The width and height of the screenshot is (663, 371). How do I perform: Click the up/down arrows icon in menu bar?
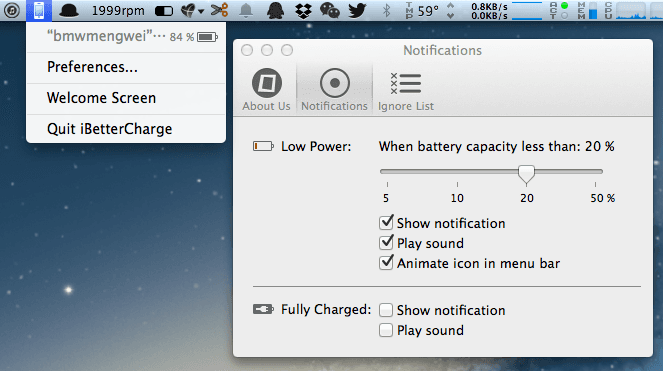click(x=451, y=11)
